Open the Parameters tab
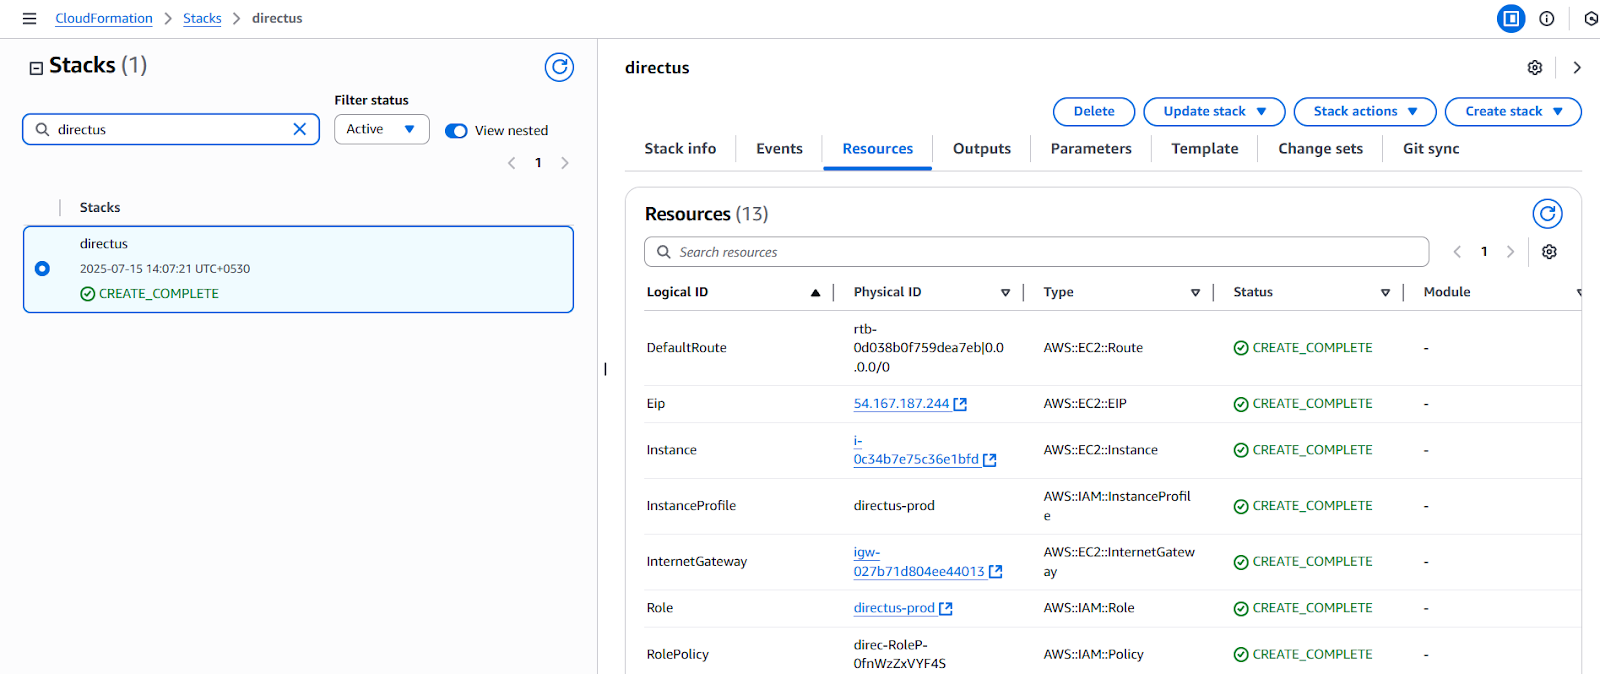The image size is (1600, 674). (x=1091, y=149)
